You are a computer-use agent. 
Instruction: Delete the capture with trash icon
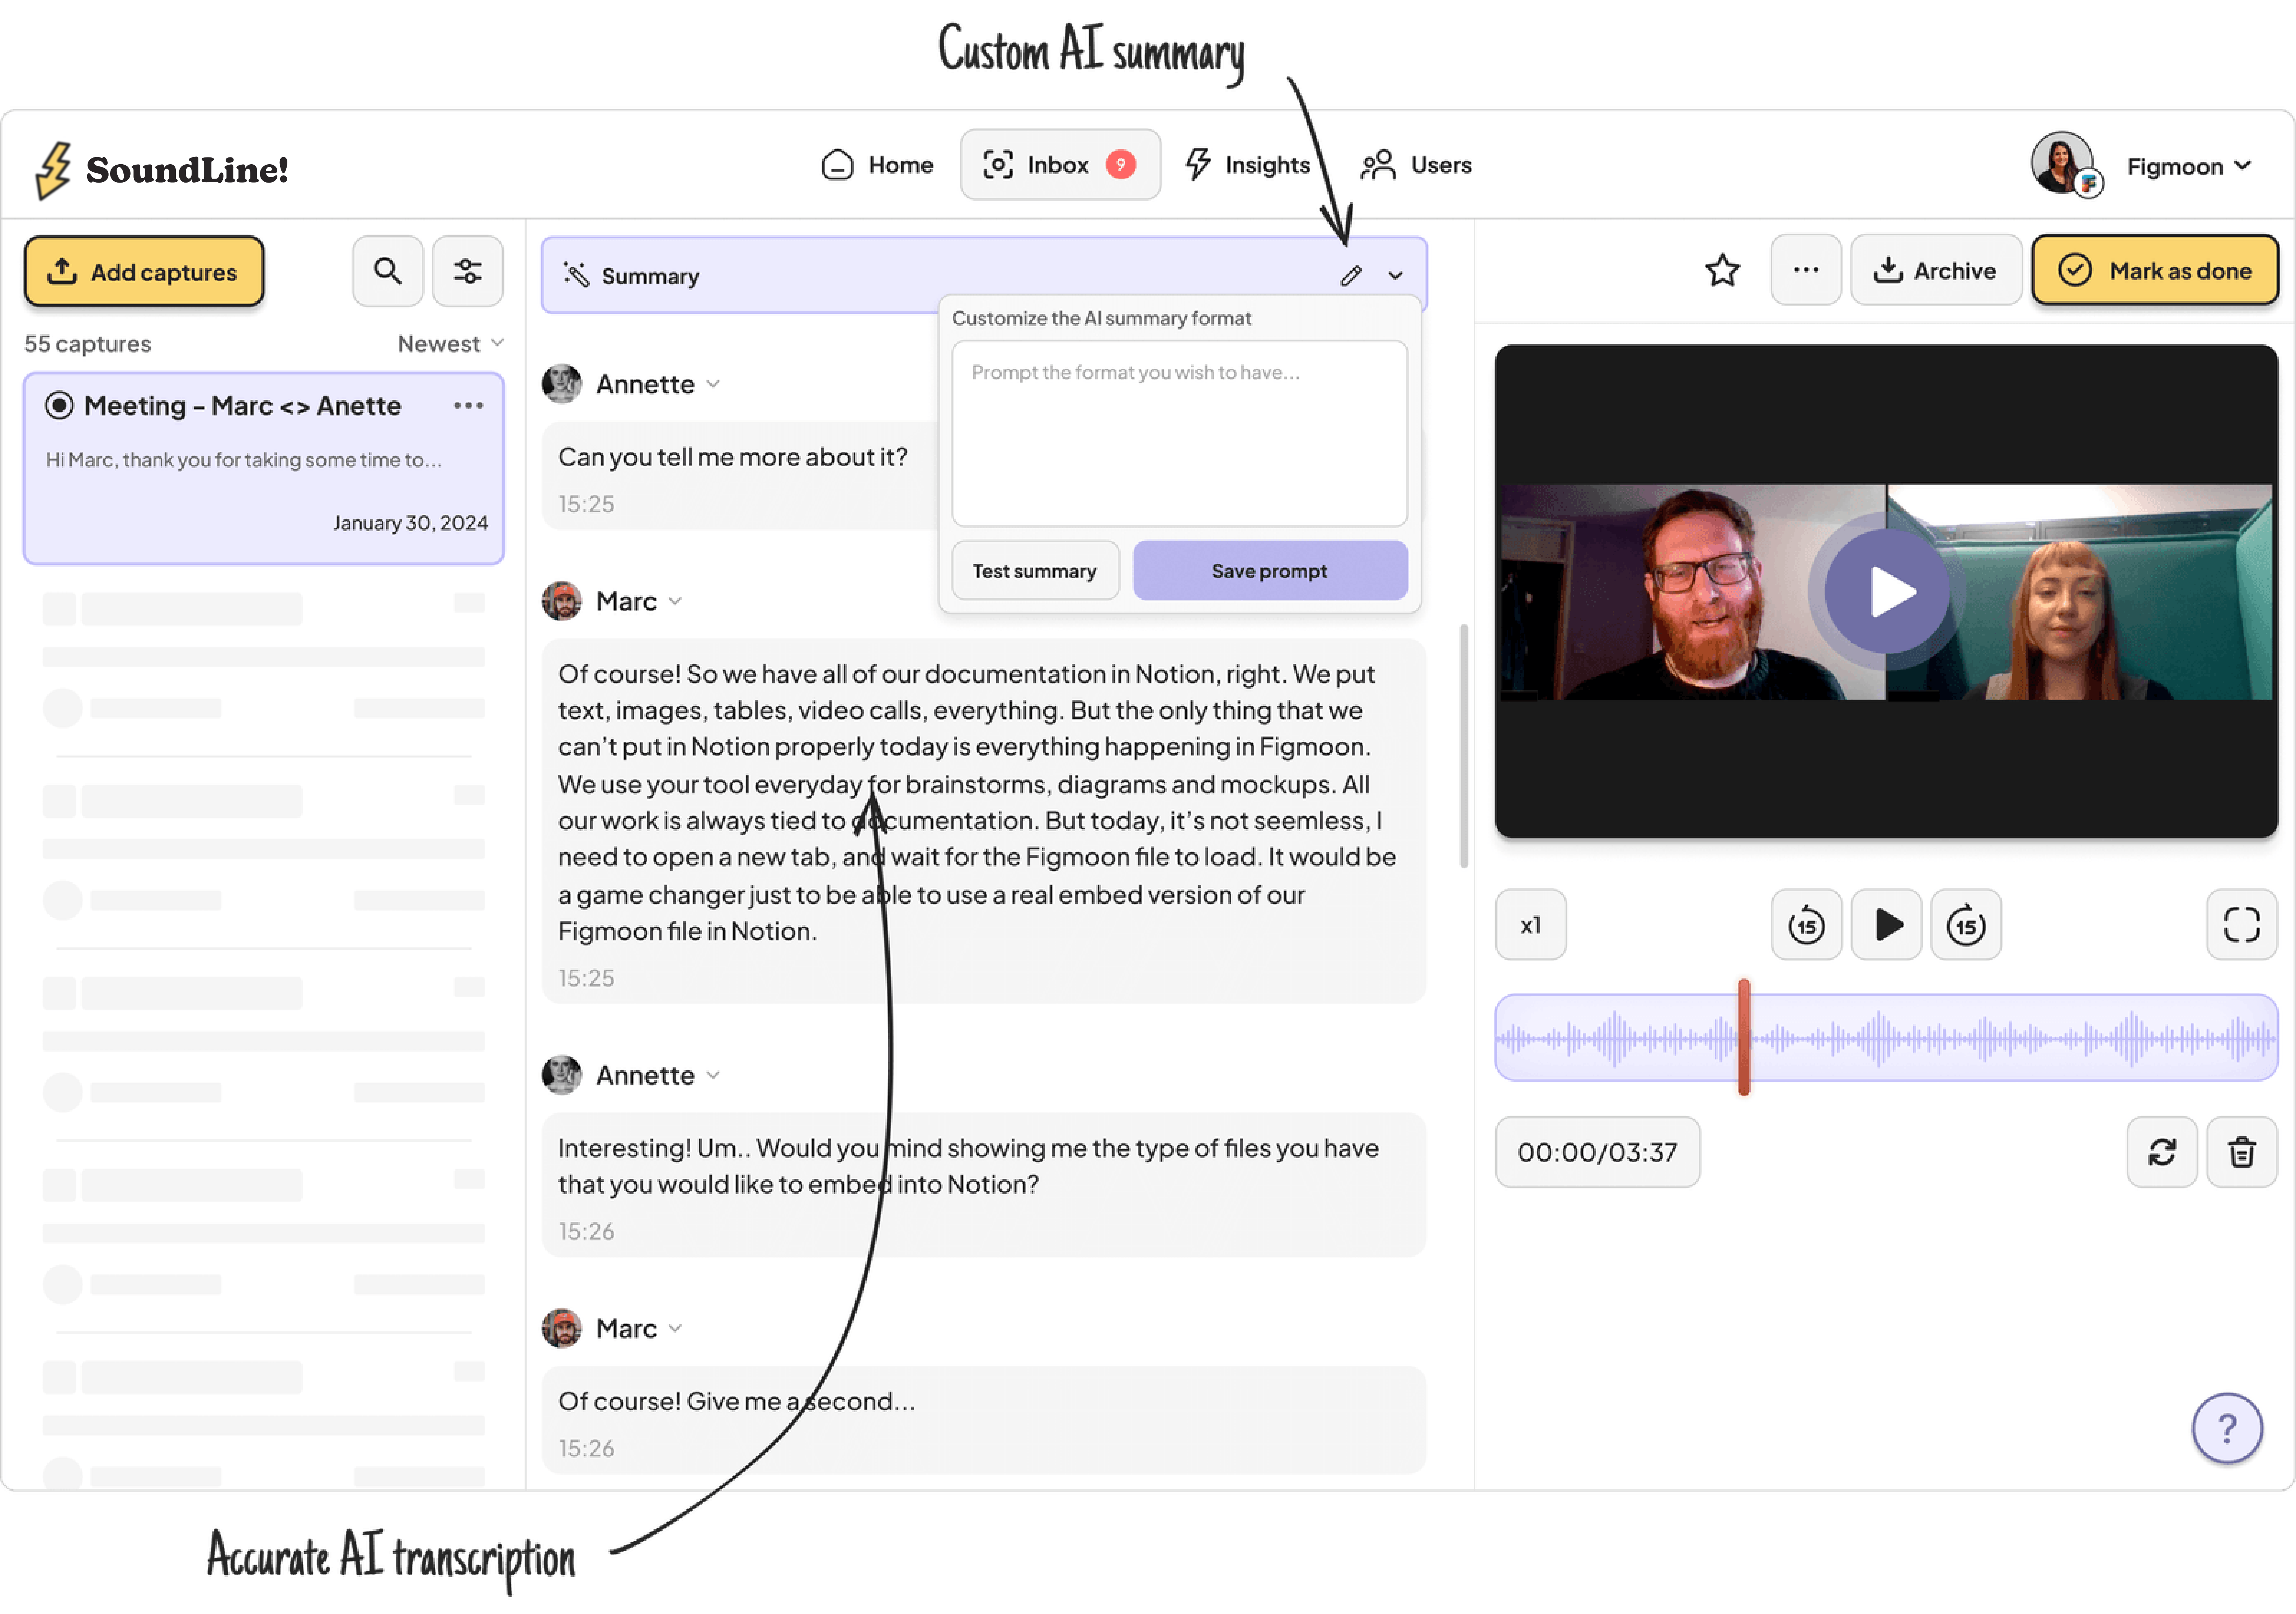tap(2241, 1152)
